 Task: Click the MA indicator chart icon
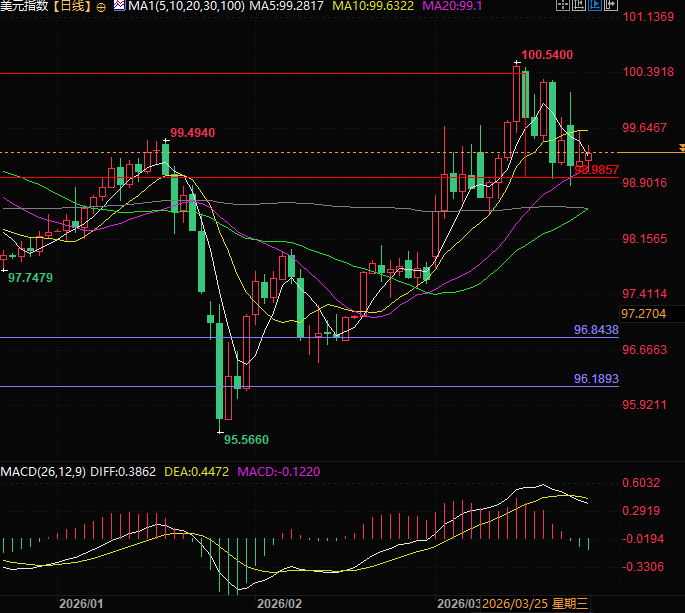pyautogui.click(x=120, y=7)
